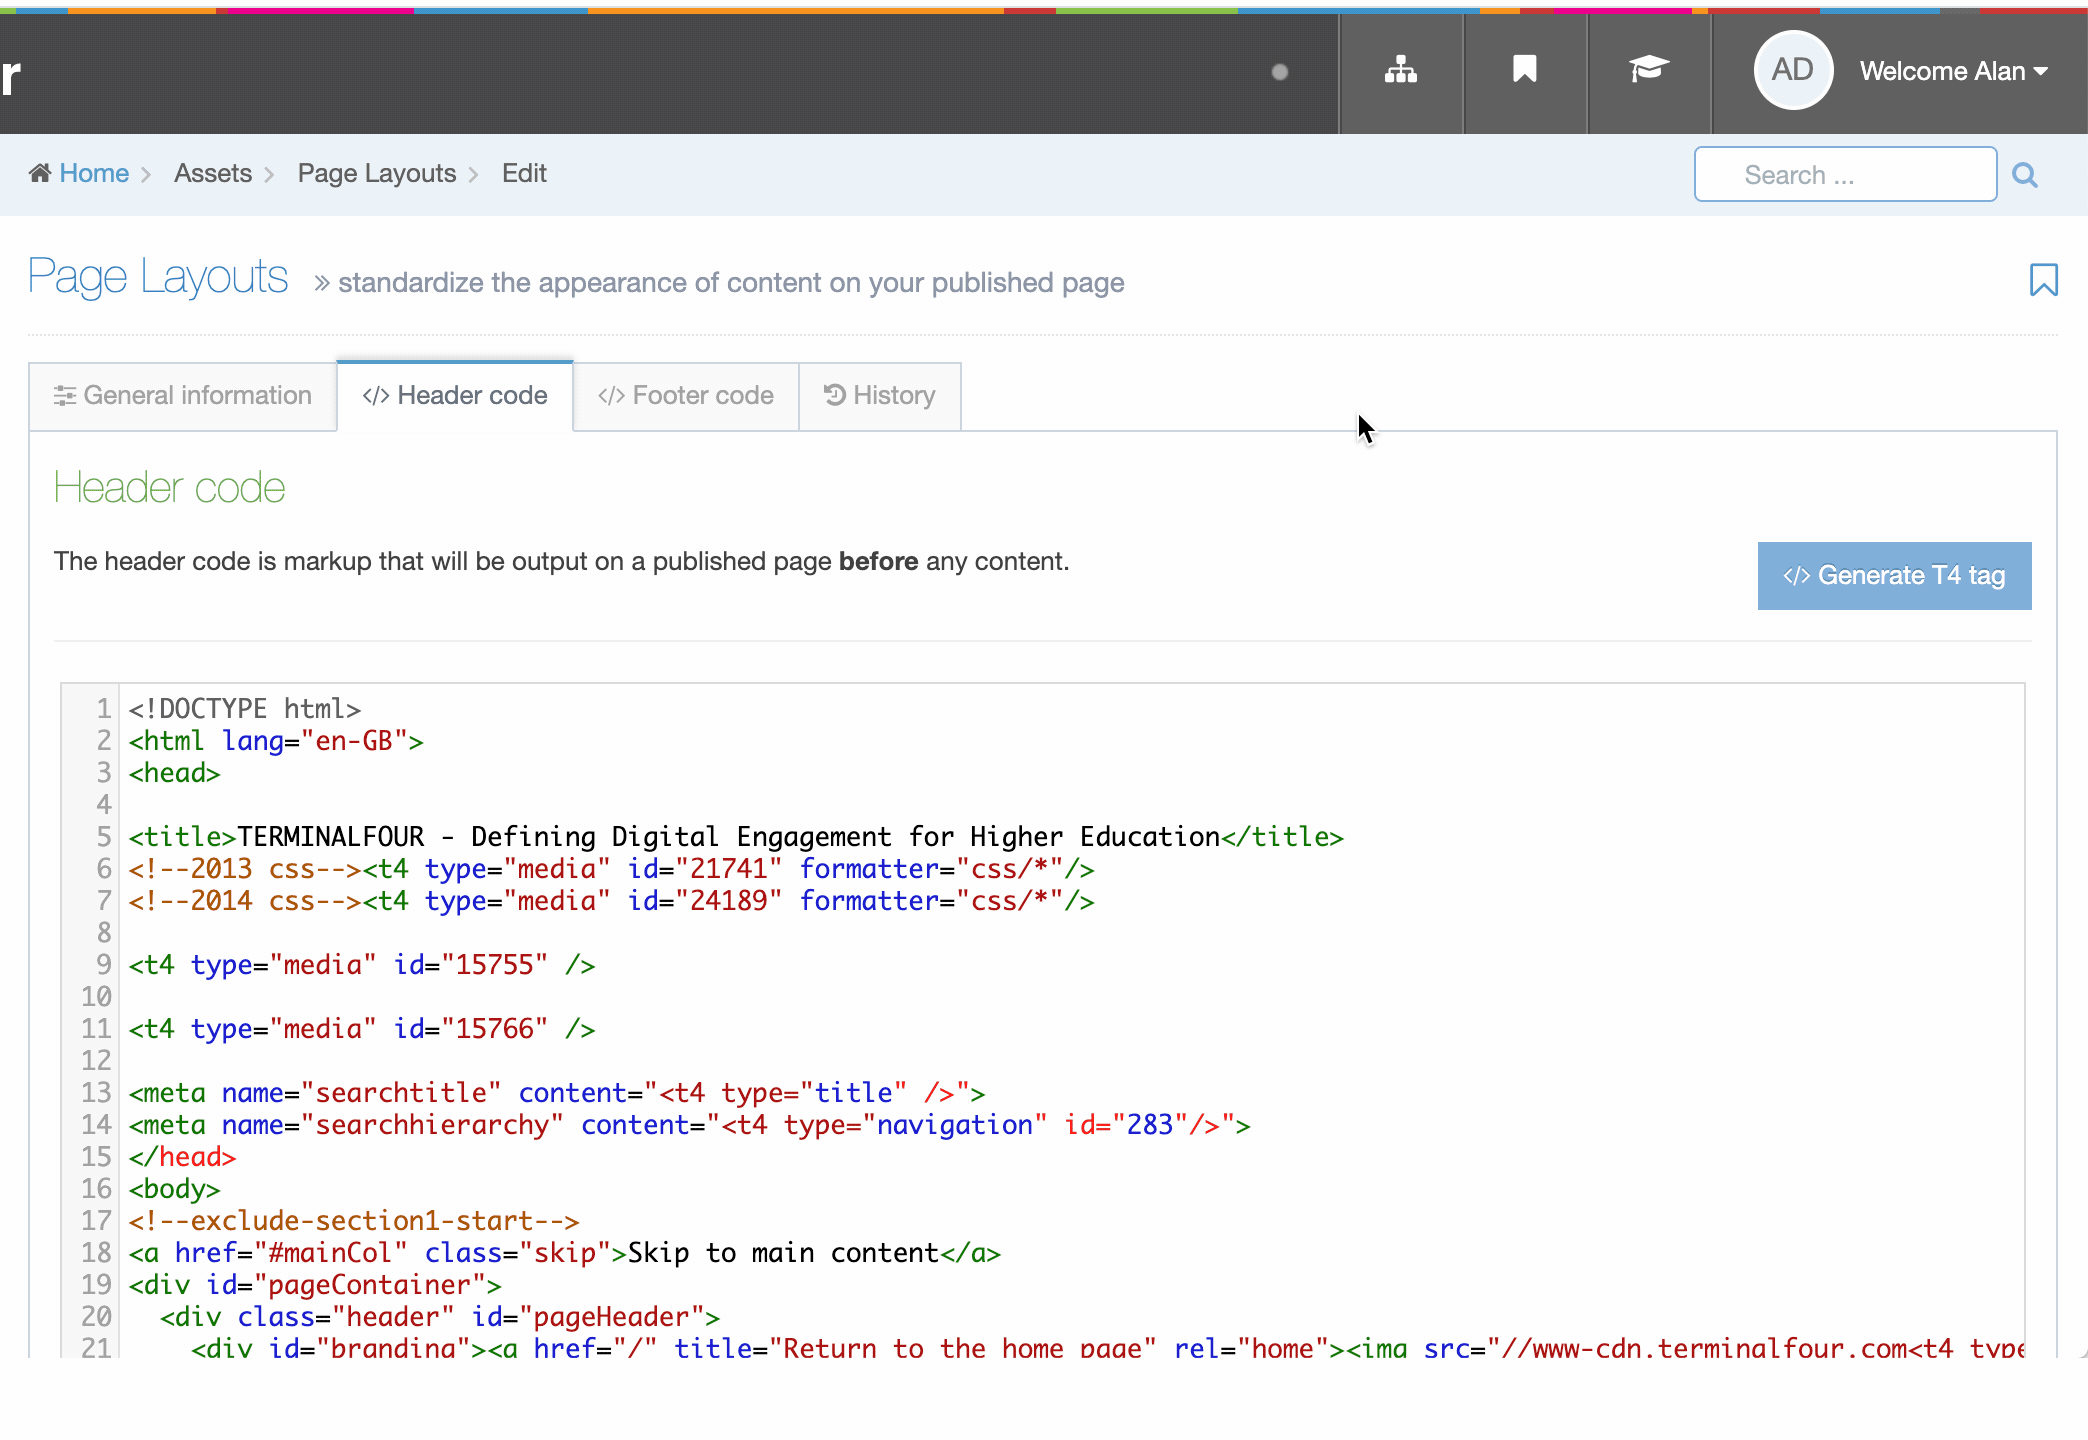Image resolution: width=2088 pixels, height=1440 pixels.
Task: Open the History tab
Action: tap(879, 395)
